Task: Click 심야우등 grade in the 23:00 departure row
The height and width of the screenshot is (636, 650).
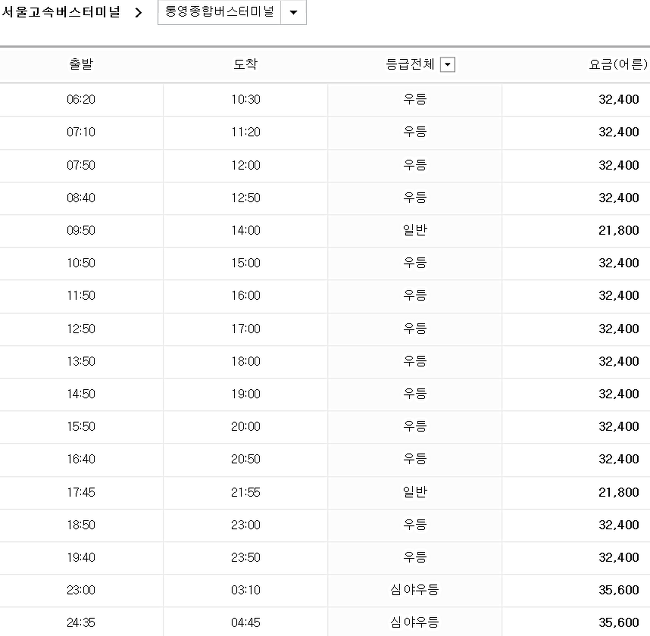Action: coord(415,590)
